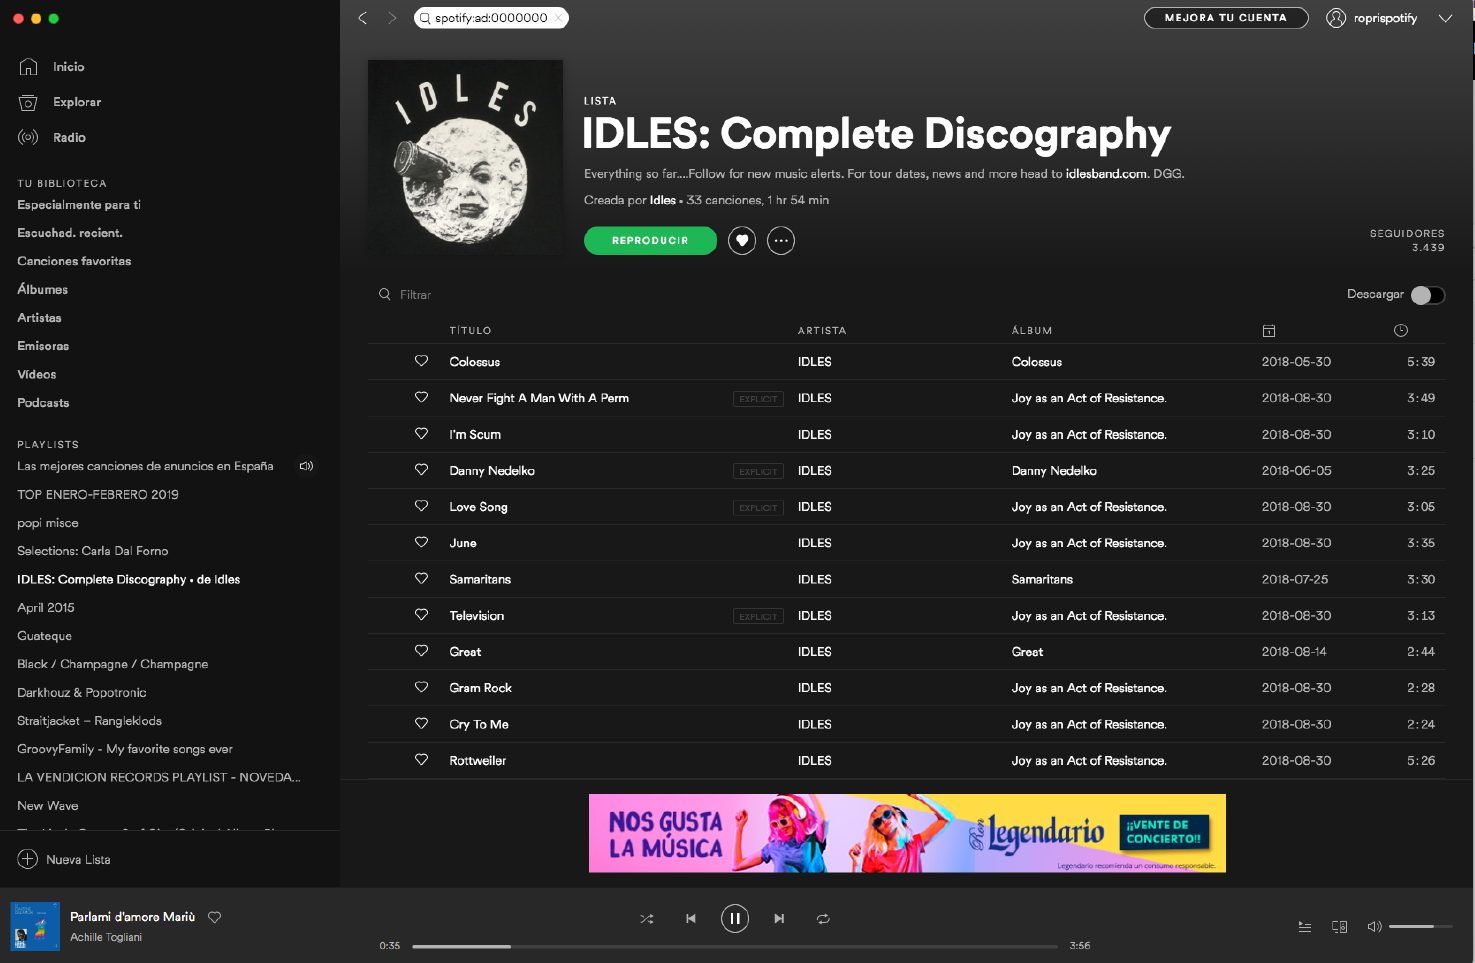Open the playlist more options ellipsis
The height and width of the screenshot is (963, 1475).
[x=781, y=241]
